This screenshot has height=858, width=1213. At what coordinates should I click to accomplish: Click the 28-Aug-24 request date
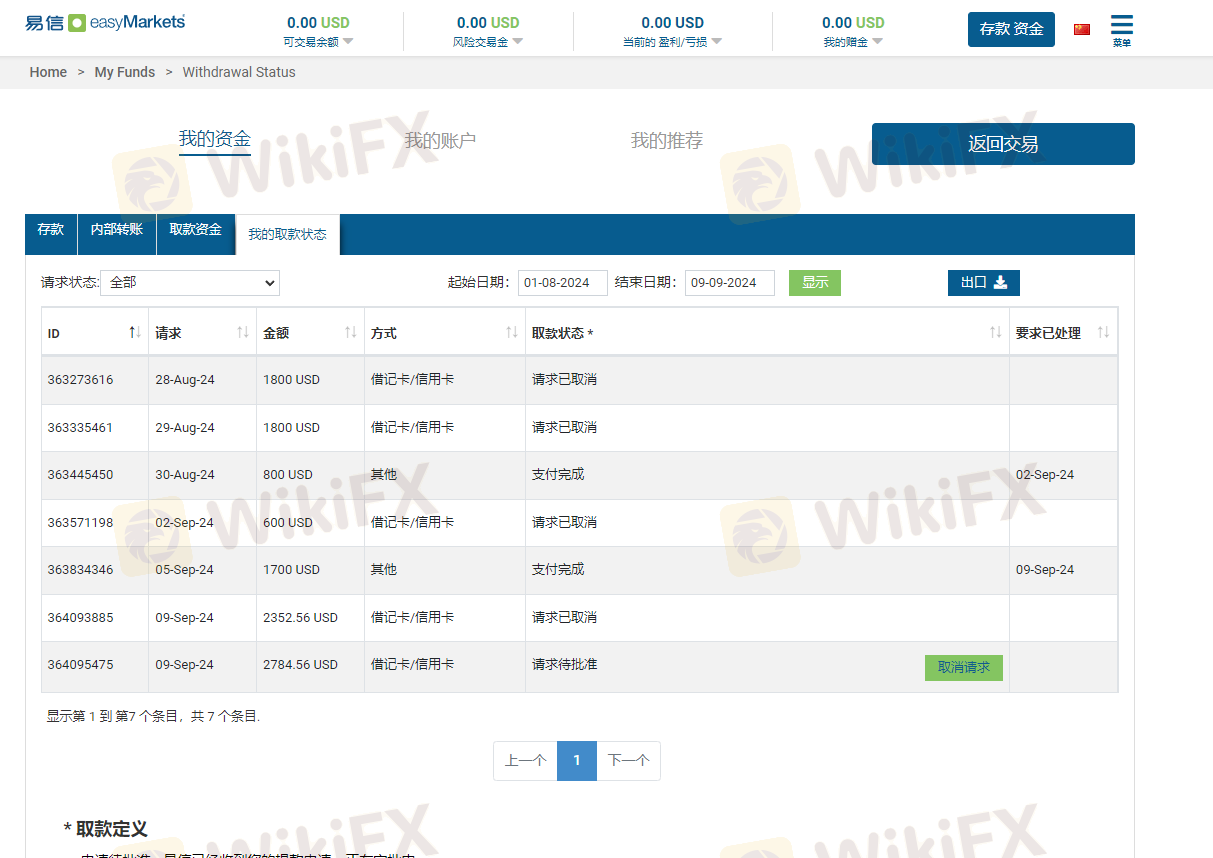pos(185,380)
